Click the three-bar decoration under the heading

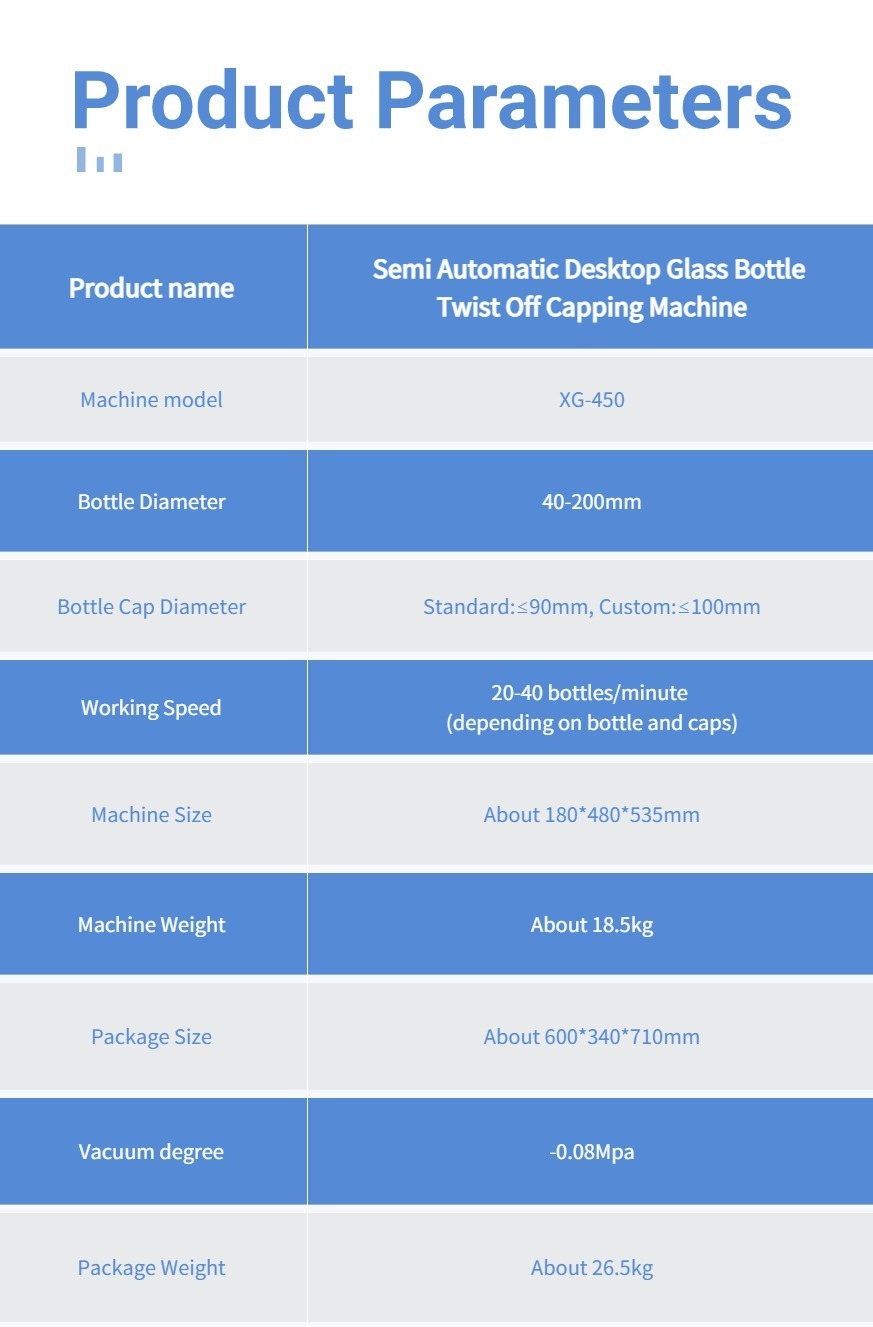pyautogui.click(x=99, y=160)
